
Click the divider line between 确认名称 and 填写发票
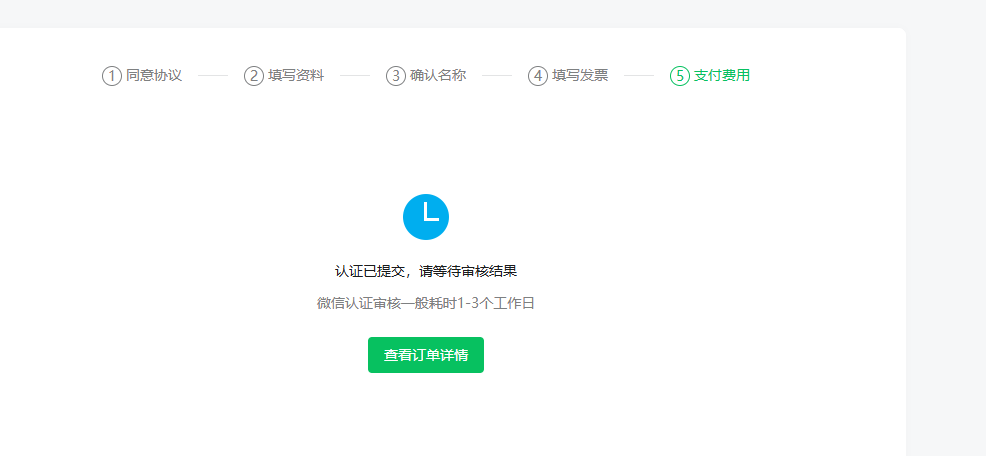[497, 76]
